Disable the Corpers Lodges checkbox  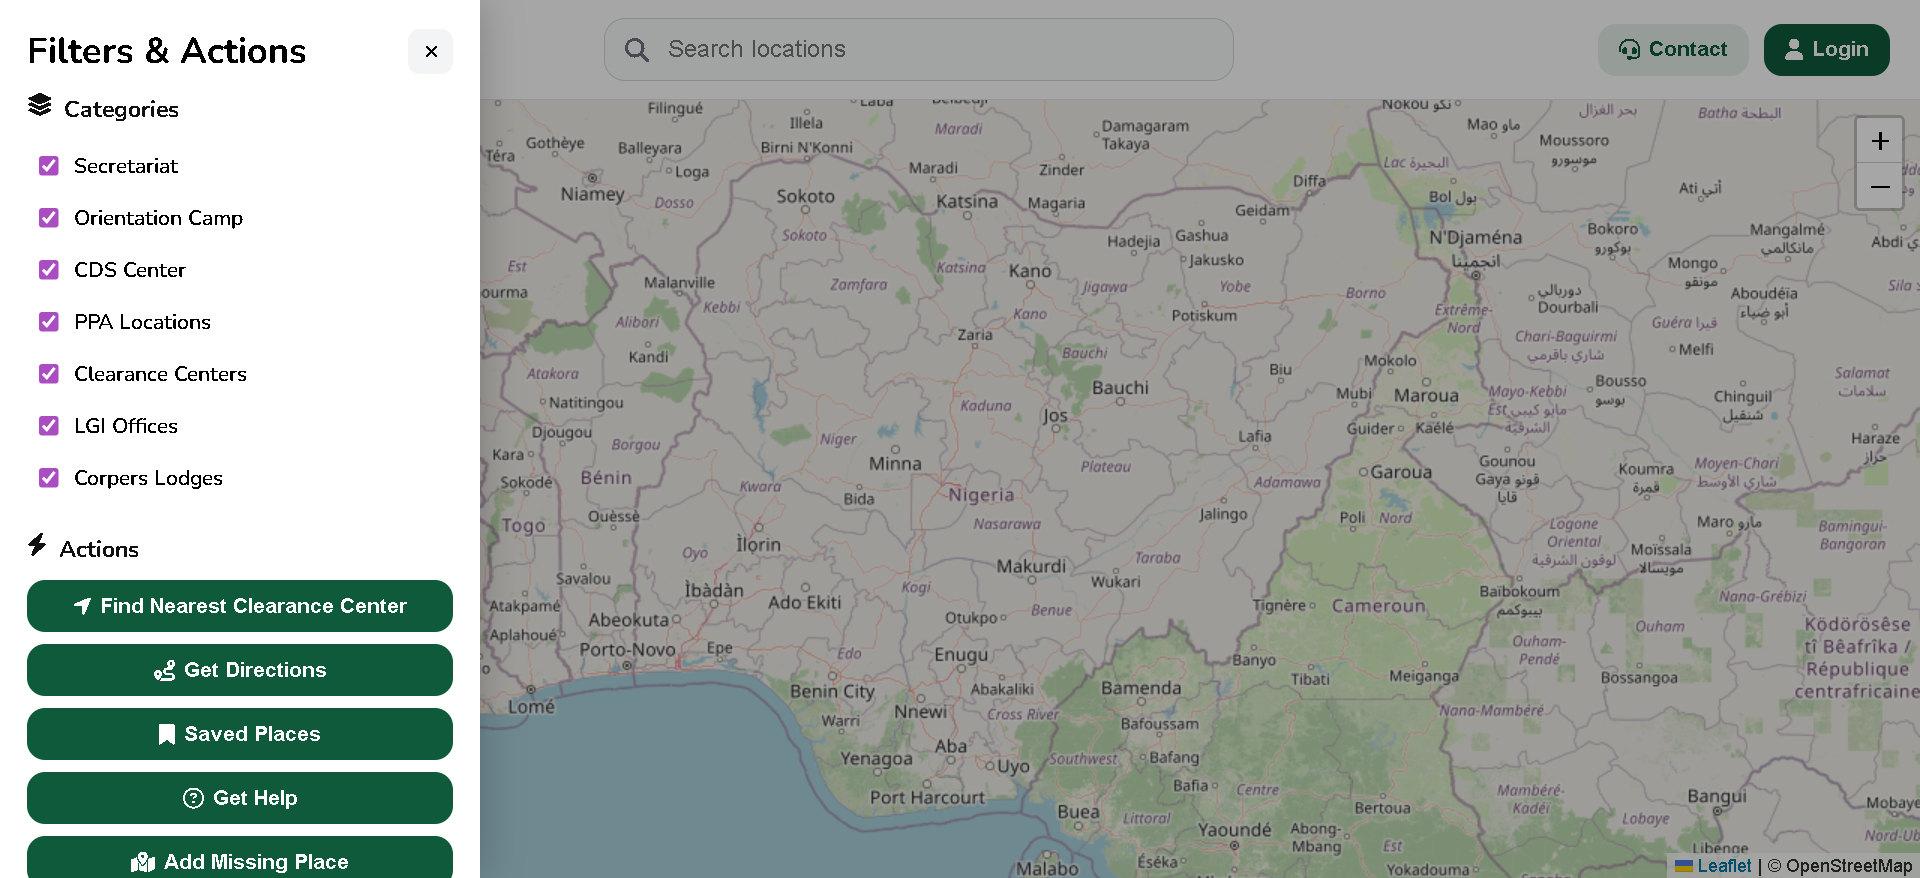pyautogui.click(x=49, y=478)
